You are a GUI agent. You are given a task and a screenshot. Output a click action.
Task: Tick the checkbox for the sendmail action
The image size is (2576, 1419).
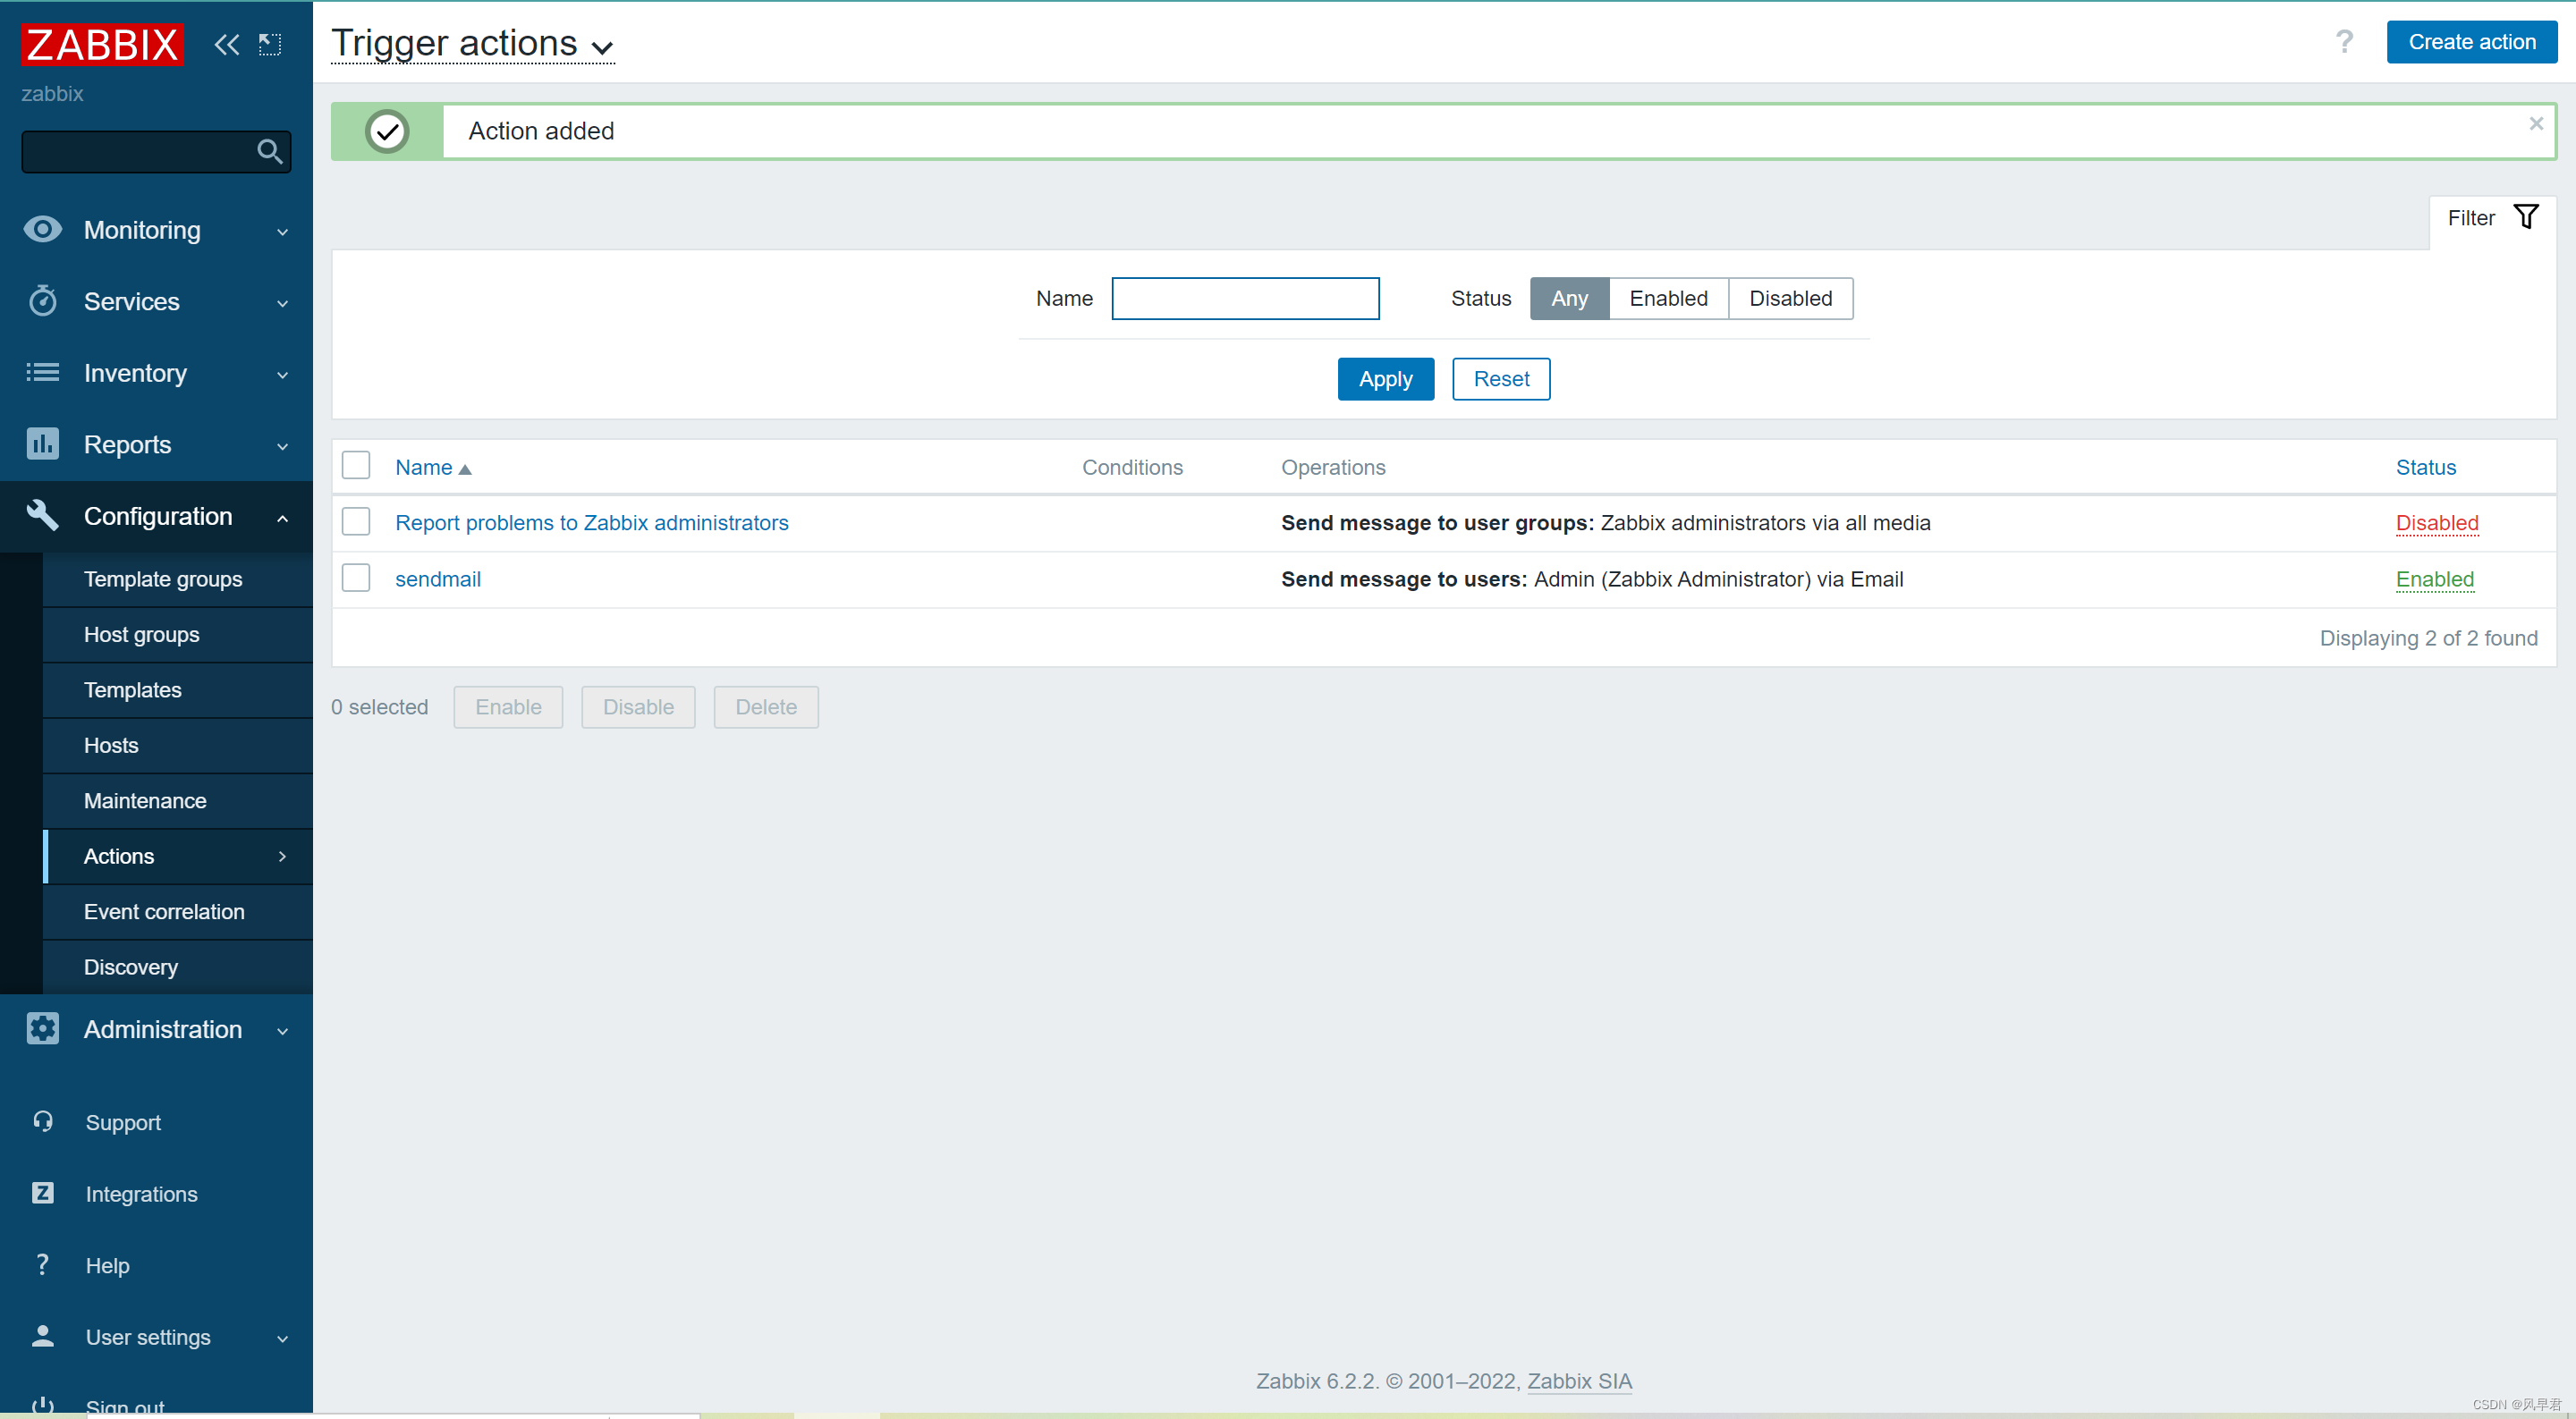(x=356, y=579)
